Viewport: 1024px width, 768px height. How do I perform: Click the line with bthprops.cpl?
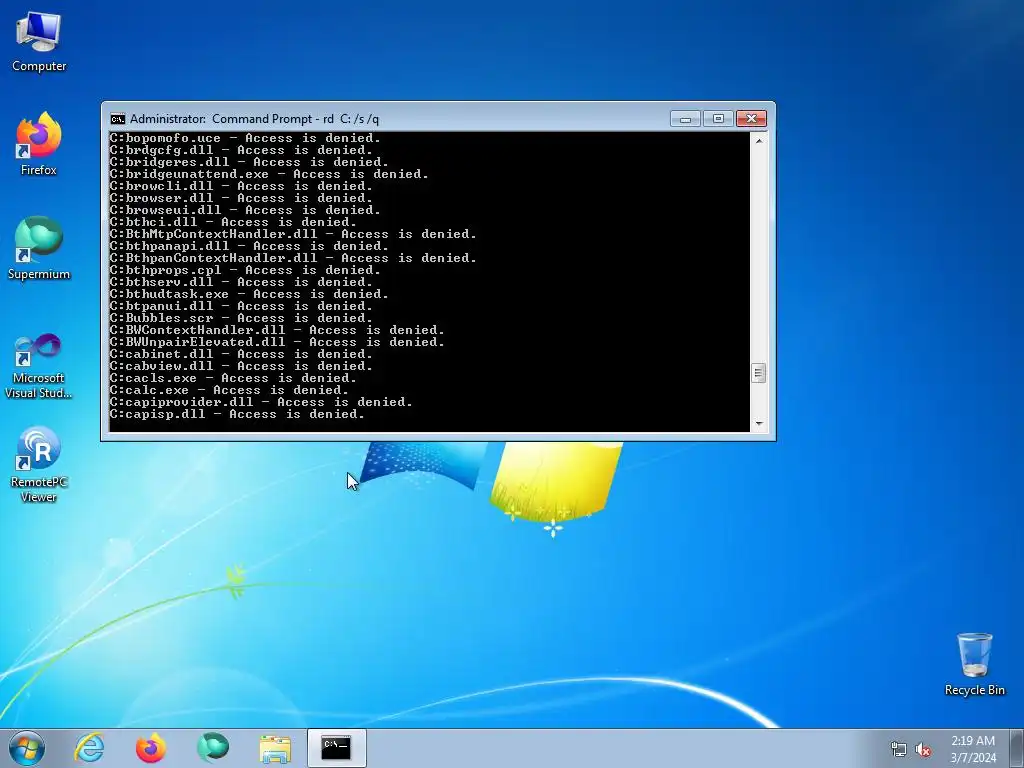(244, 270)
